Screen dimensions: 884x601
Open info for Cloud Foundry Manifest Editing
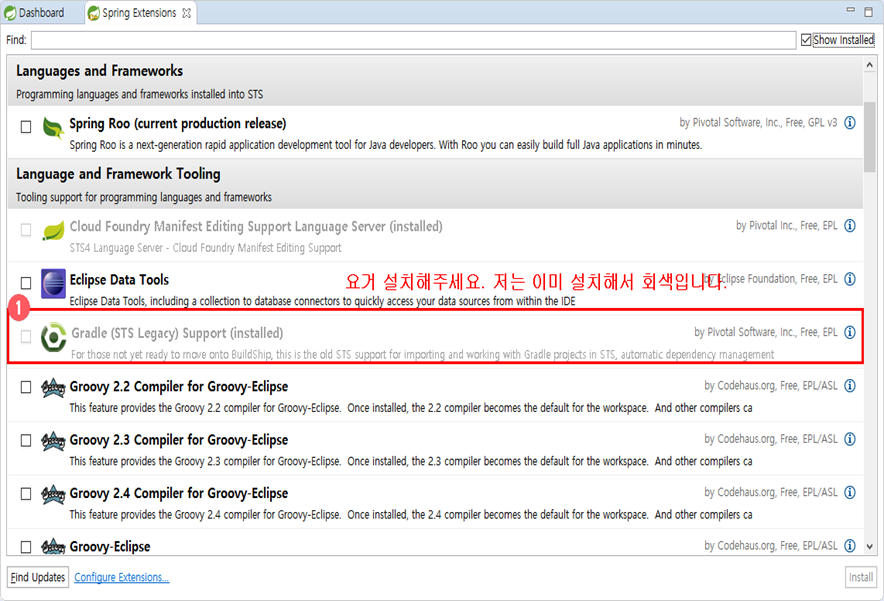(850, 226)
